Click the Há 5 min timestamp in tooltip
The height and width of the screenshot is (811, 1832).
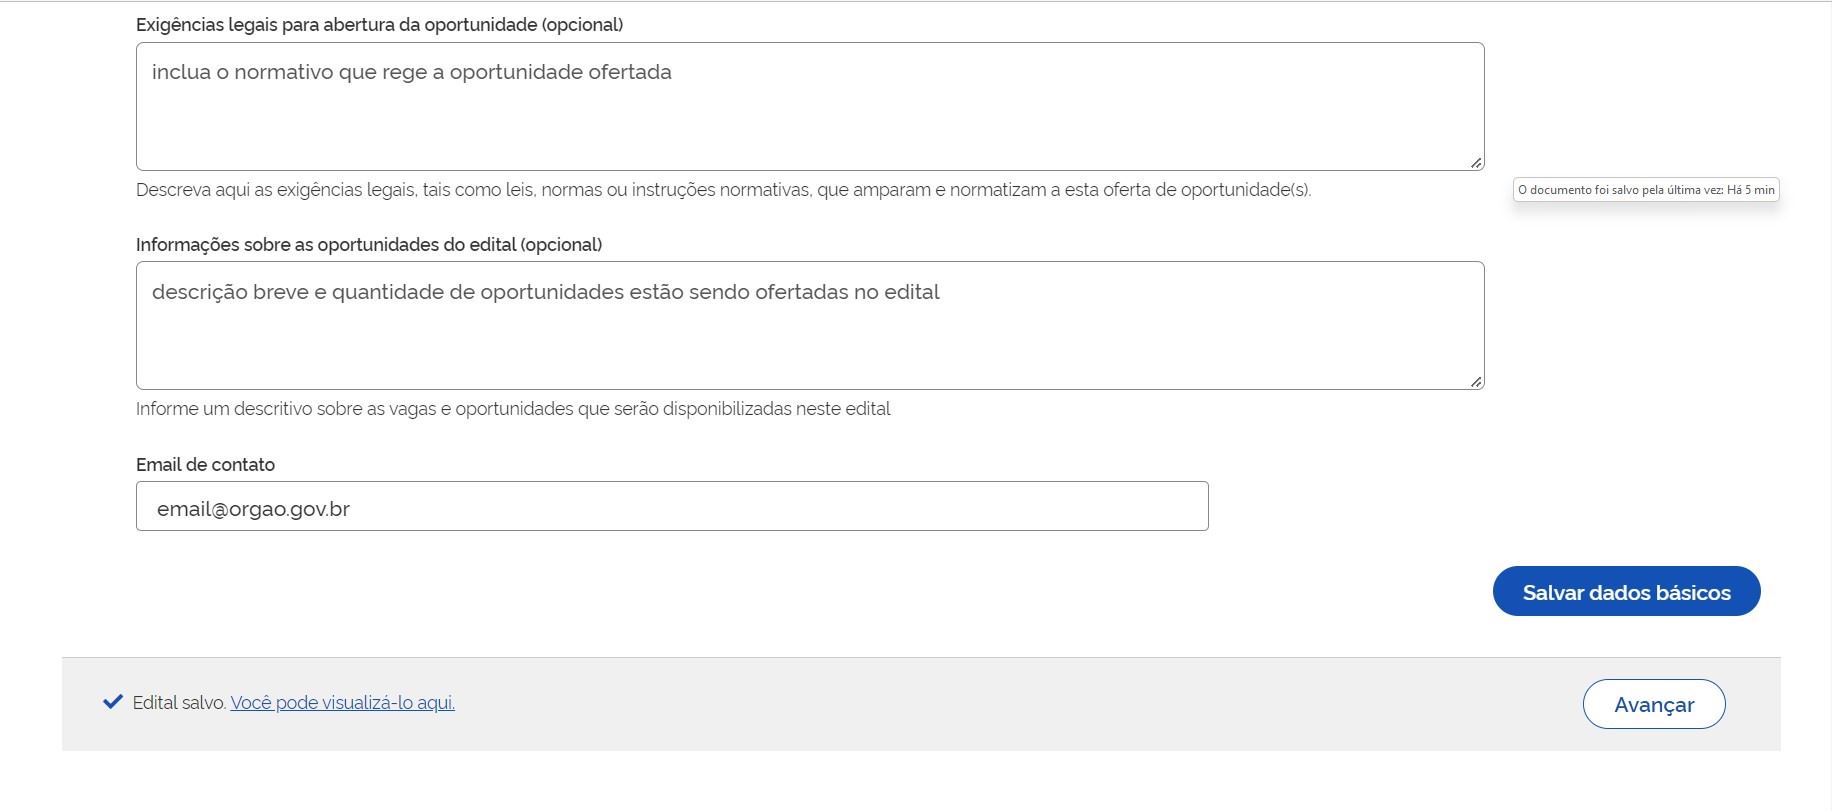pos(1750,190)
